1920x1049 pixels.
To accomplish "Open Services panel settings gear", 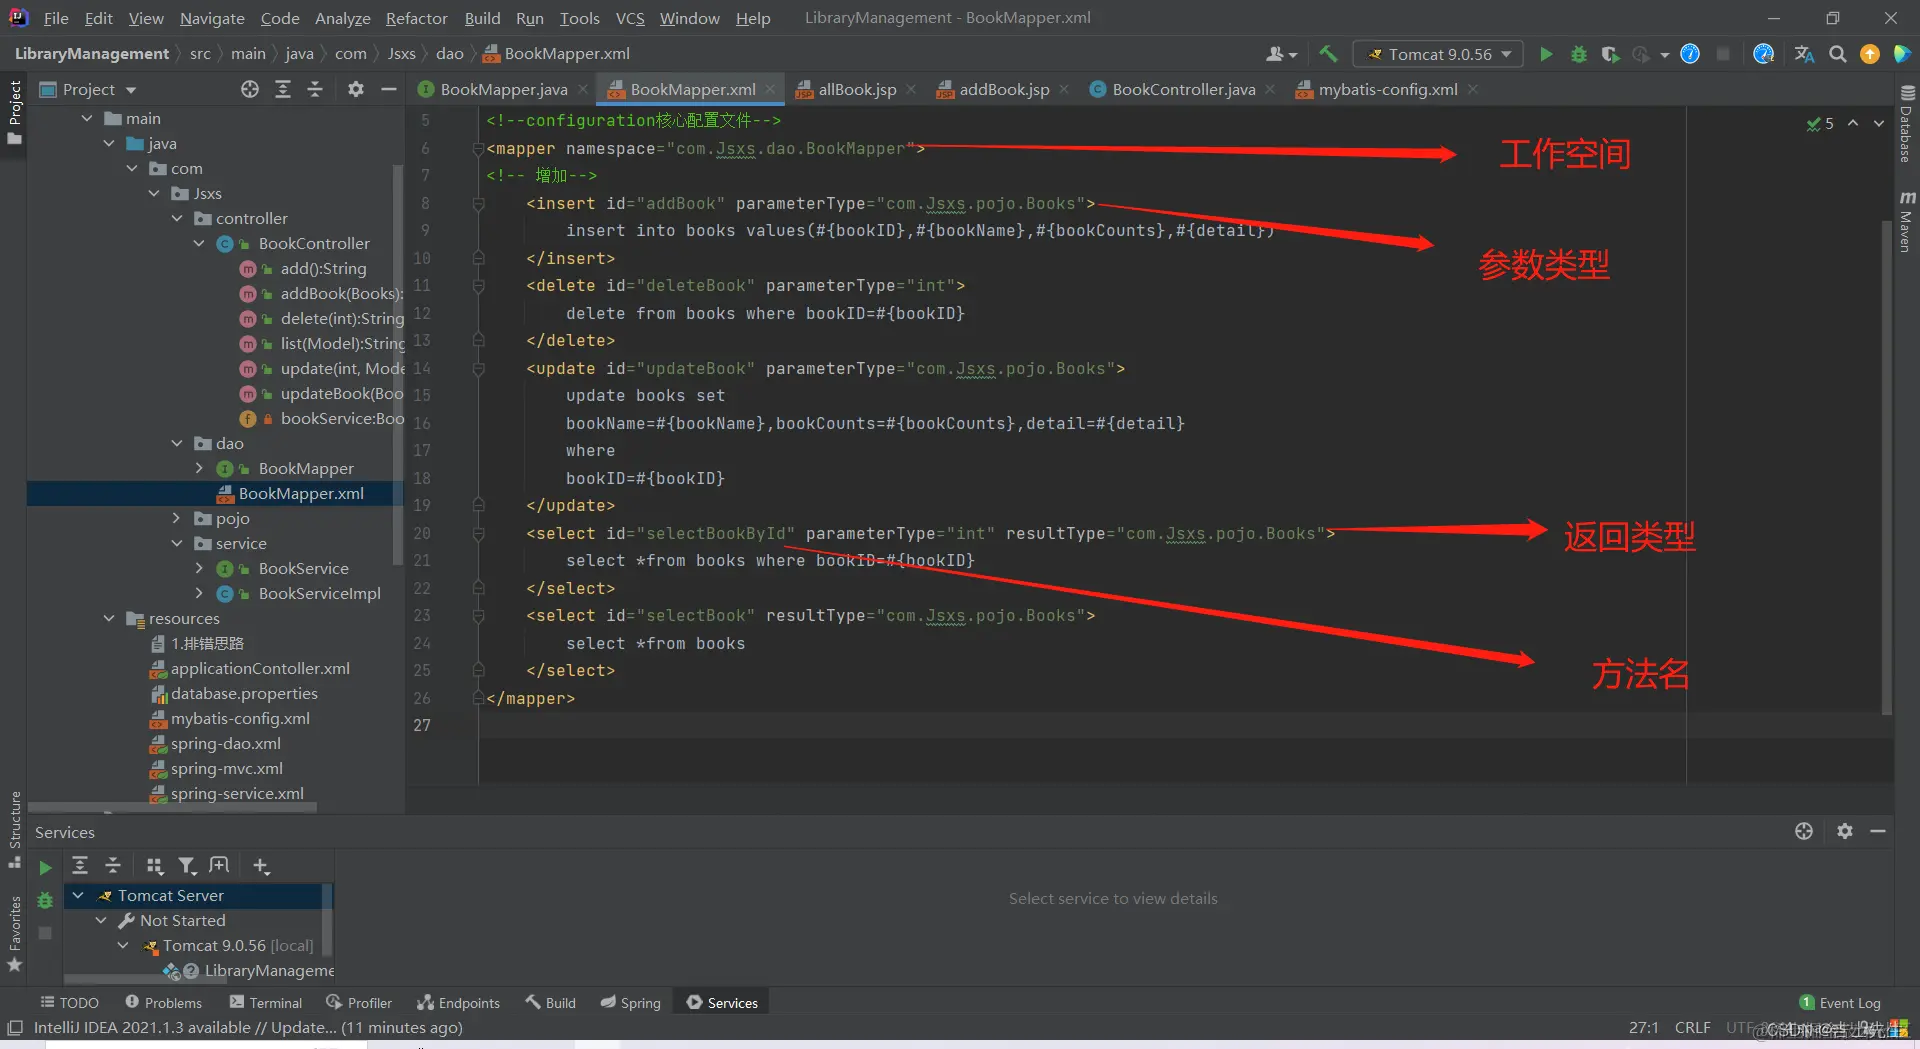I will pos(1845,831).
